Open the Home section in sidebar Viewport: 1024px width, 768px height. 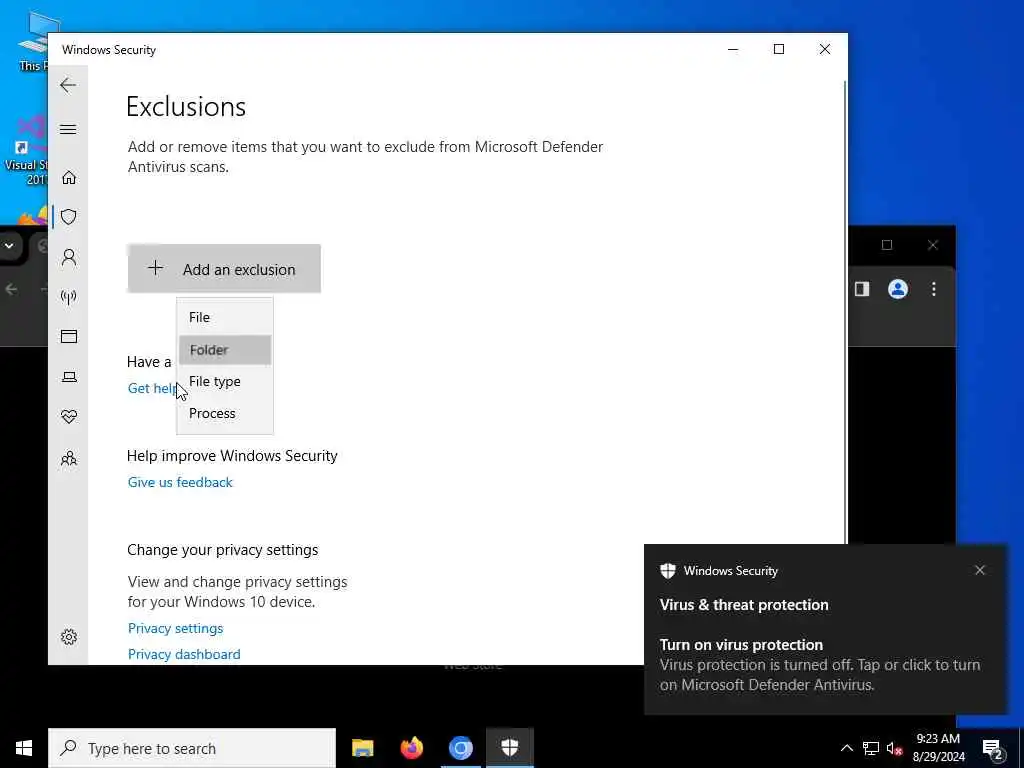69,177
